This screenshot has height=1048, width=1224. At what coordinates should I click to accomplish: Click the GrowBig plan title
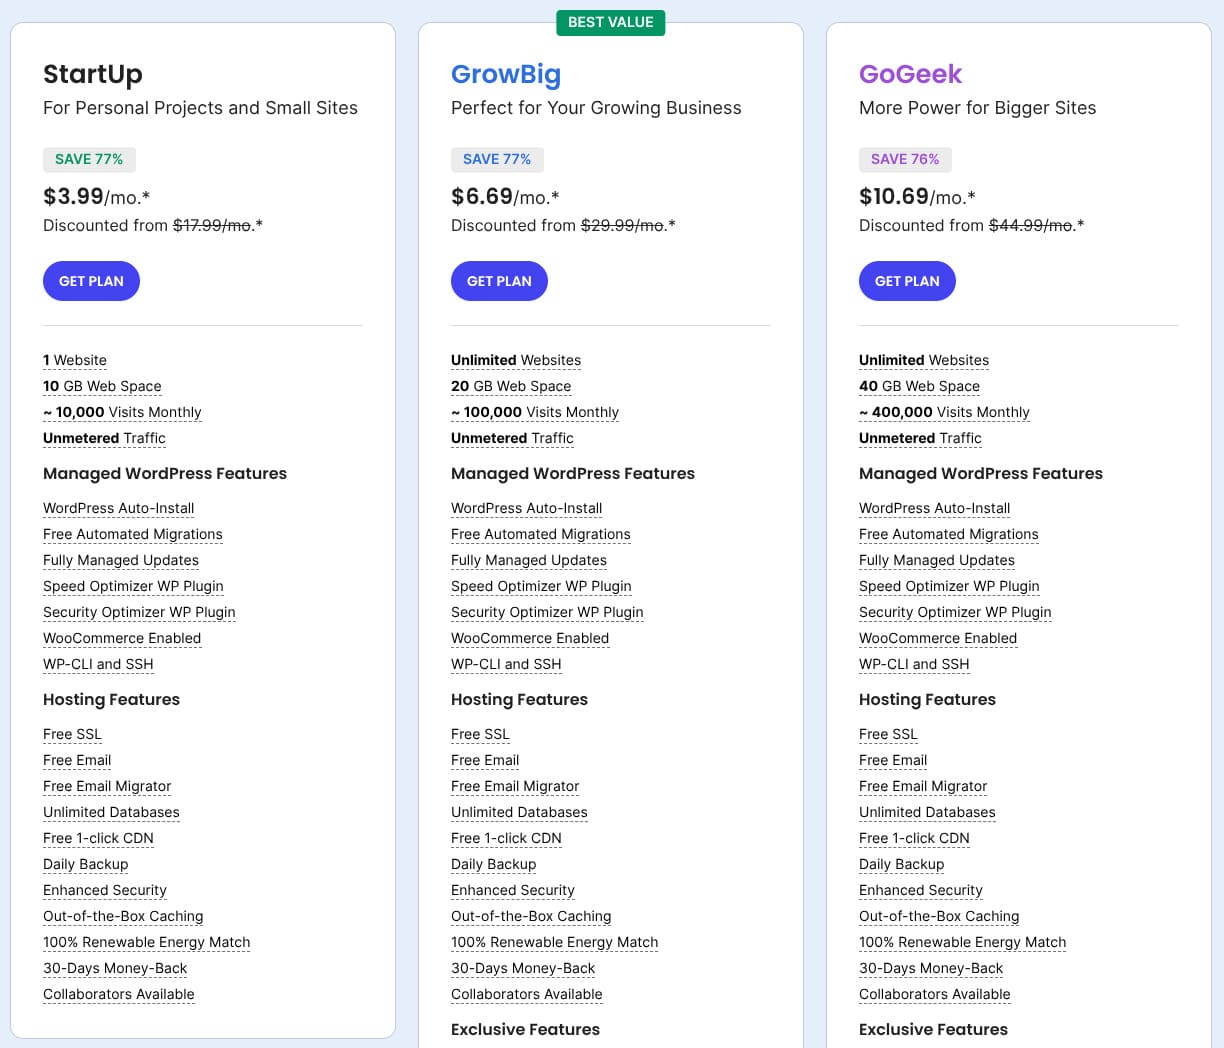point(505,74)
